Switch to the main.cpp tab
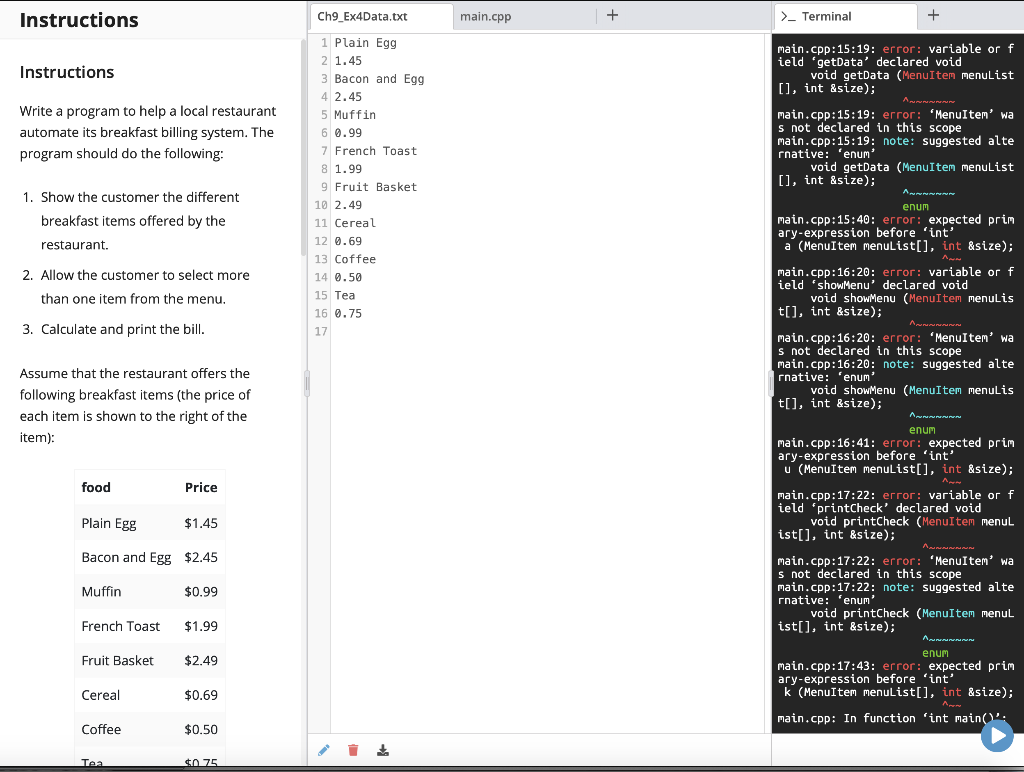This screenshot has height=772, width=1024. (x=489, y=16)
